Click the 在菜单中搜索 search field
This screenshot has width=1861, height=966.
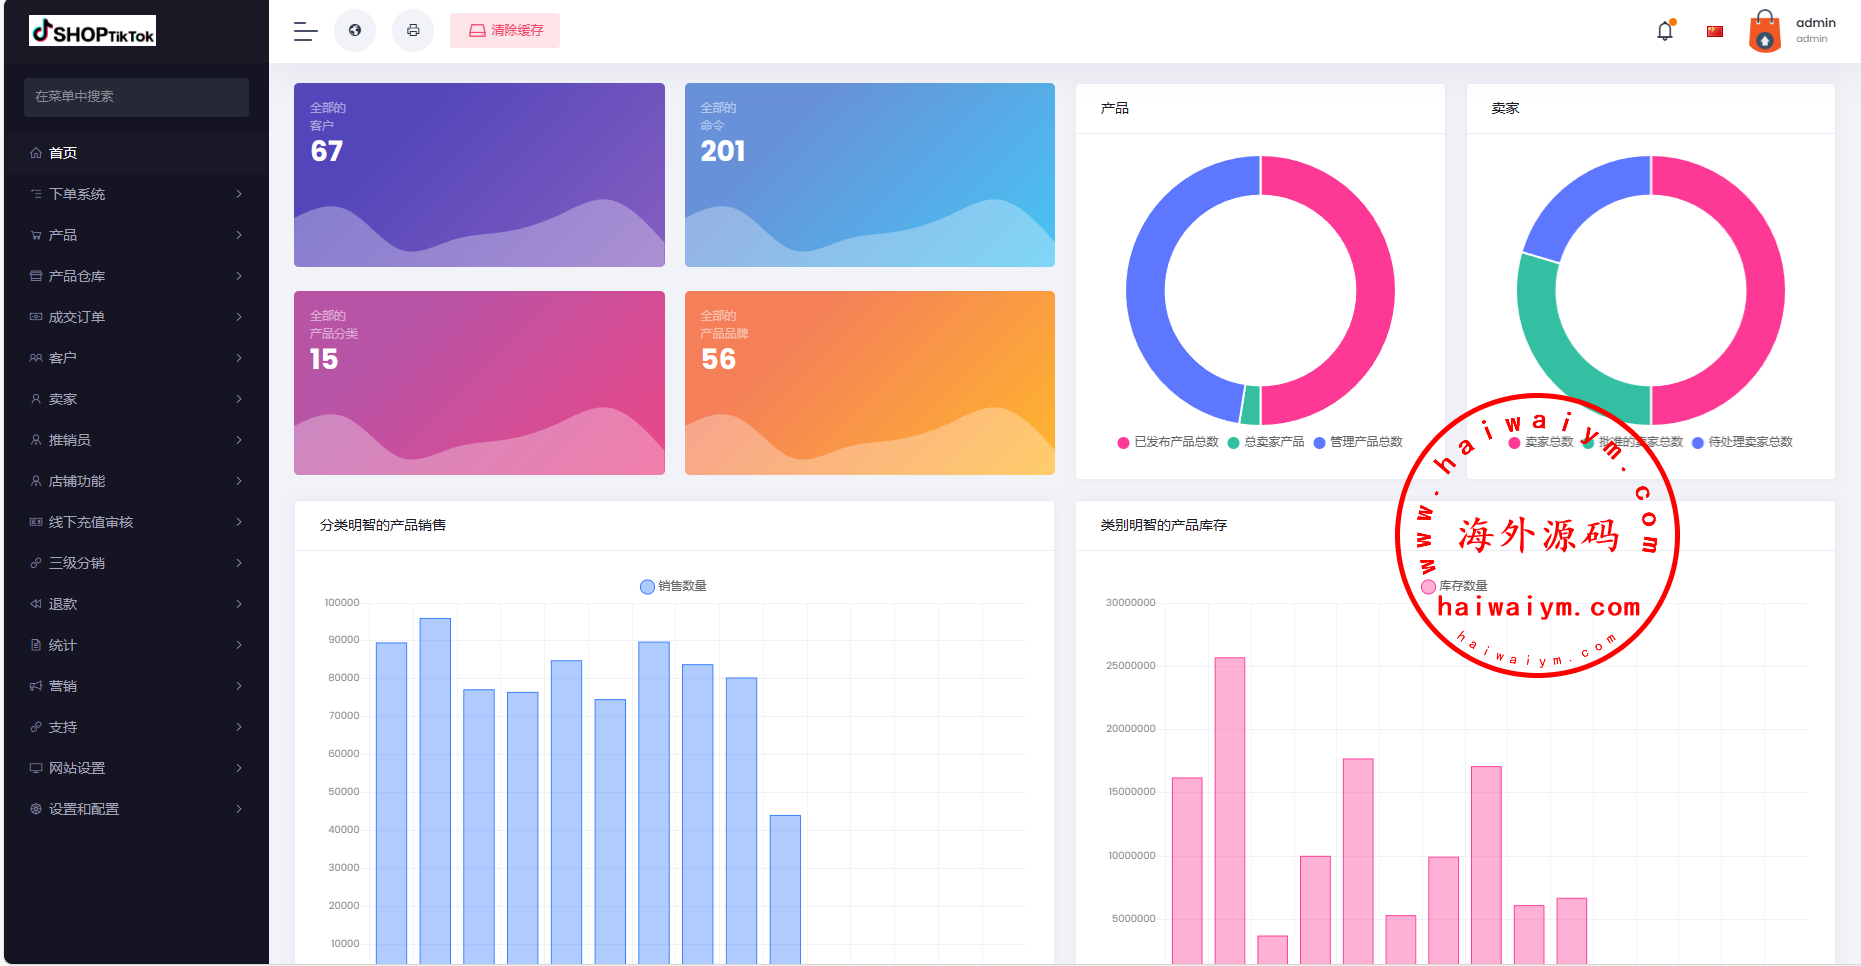[136, 97]
